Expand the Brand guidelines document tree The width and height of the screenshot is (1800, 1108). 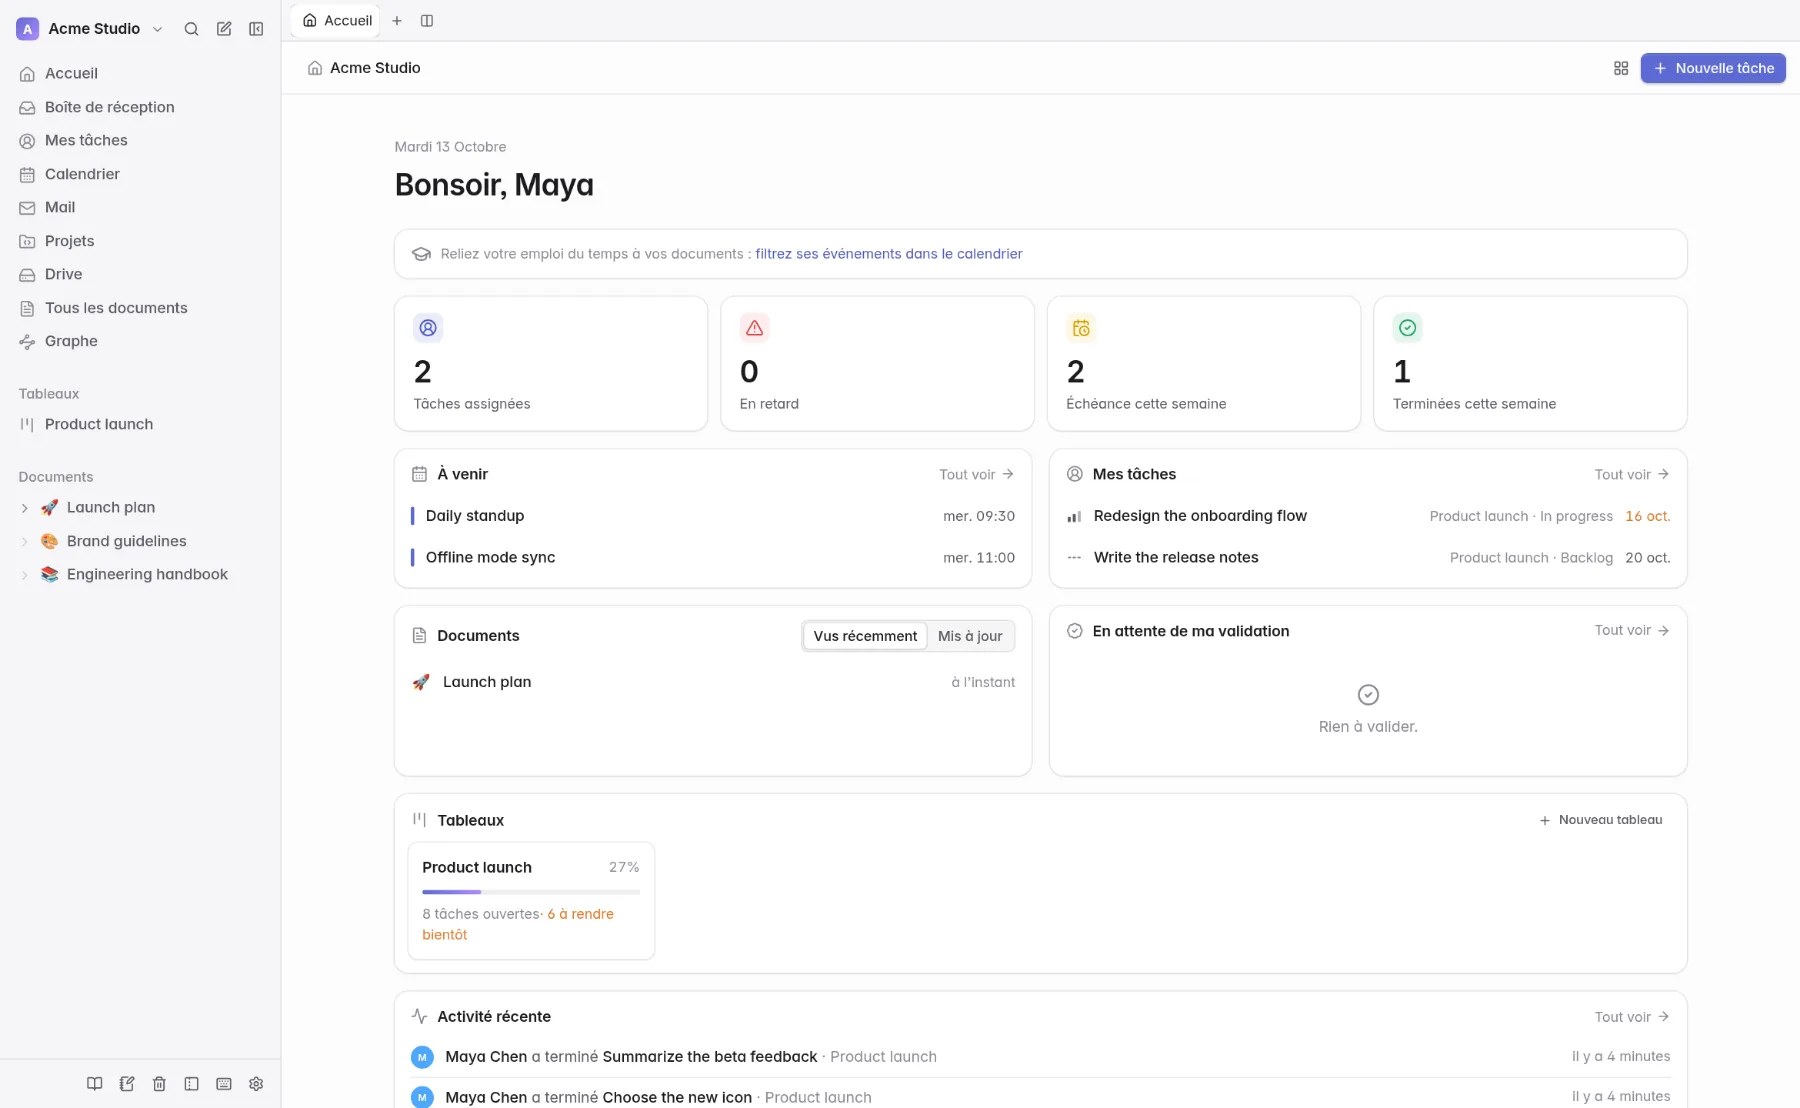click(25, 542)
